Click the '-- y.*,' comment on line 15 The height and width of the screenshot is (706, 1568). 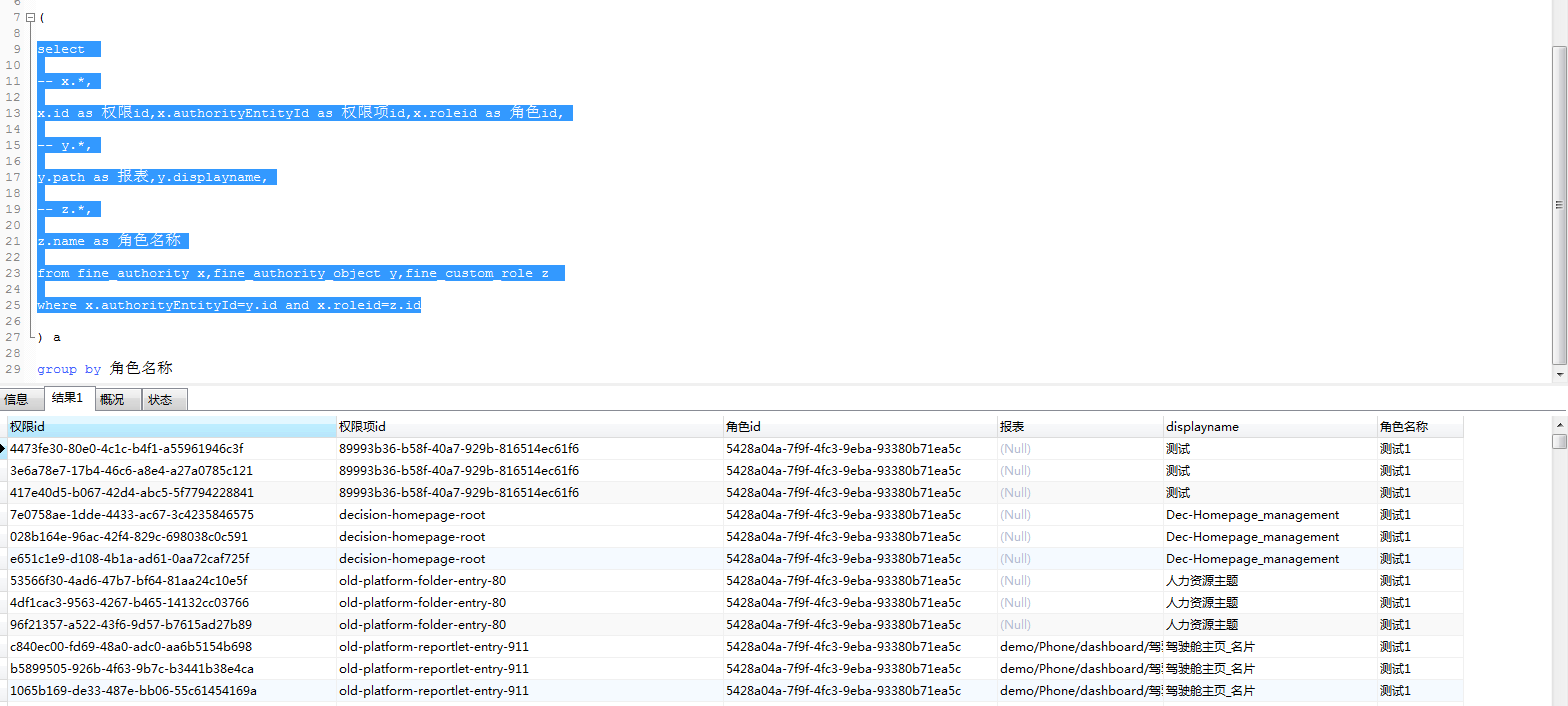(x=65, y=145)
